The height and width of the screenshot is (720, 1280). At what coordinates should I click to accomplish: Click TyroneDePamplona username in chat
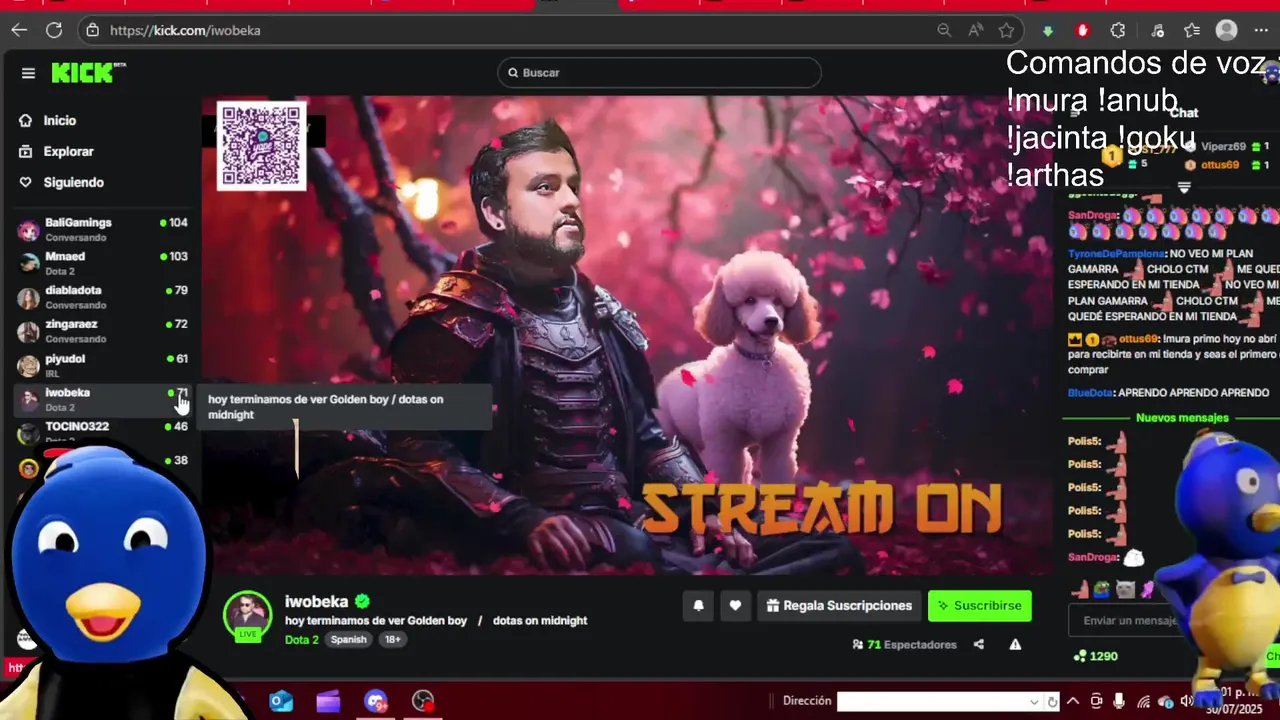(x=1116, y=254)
